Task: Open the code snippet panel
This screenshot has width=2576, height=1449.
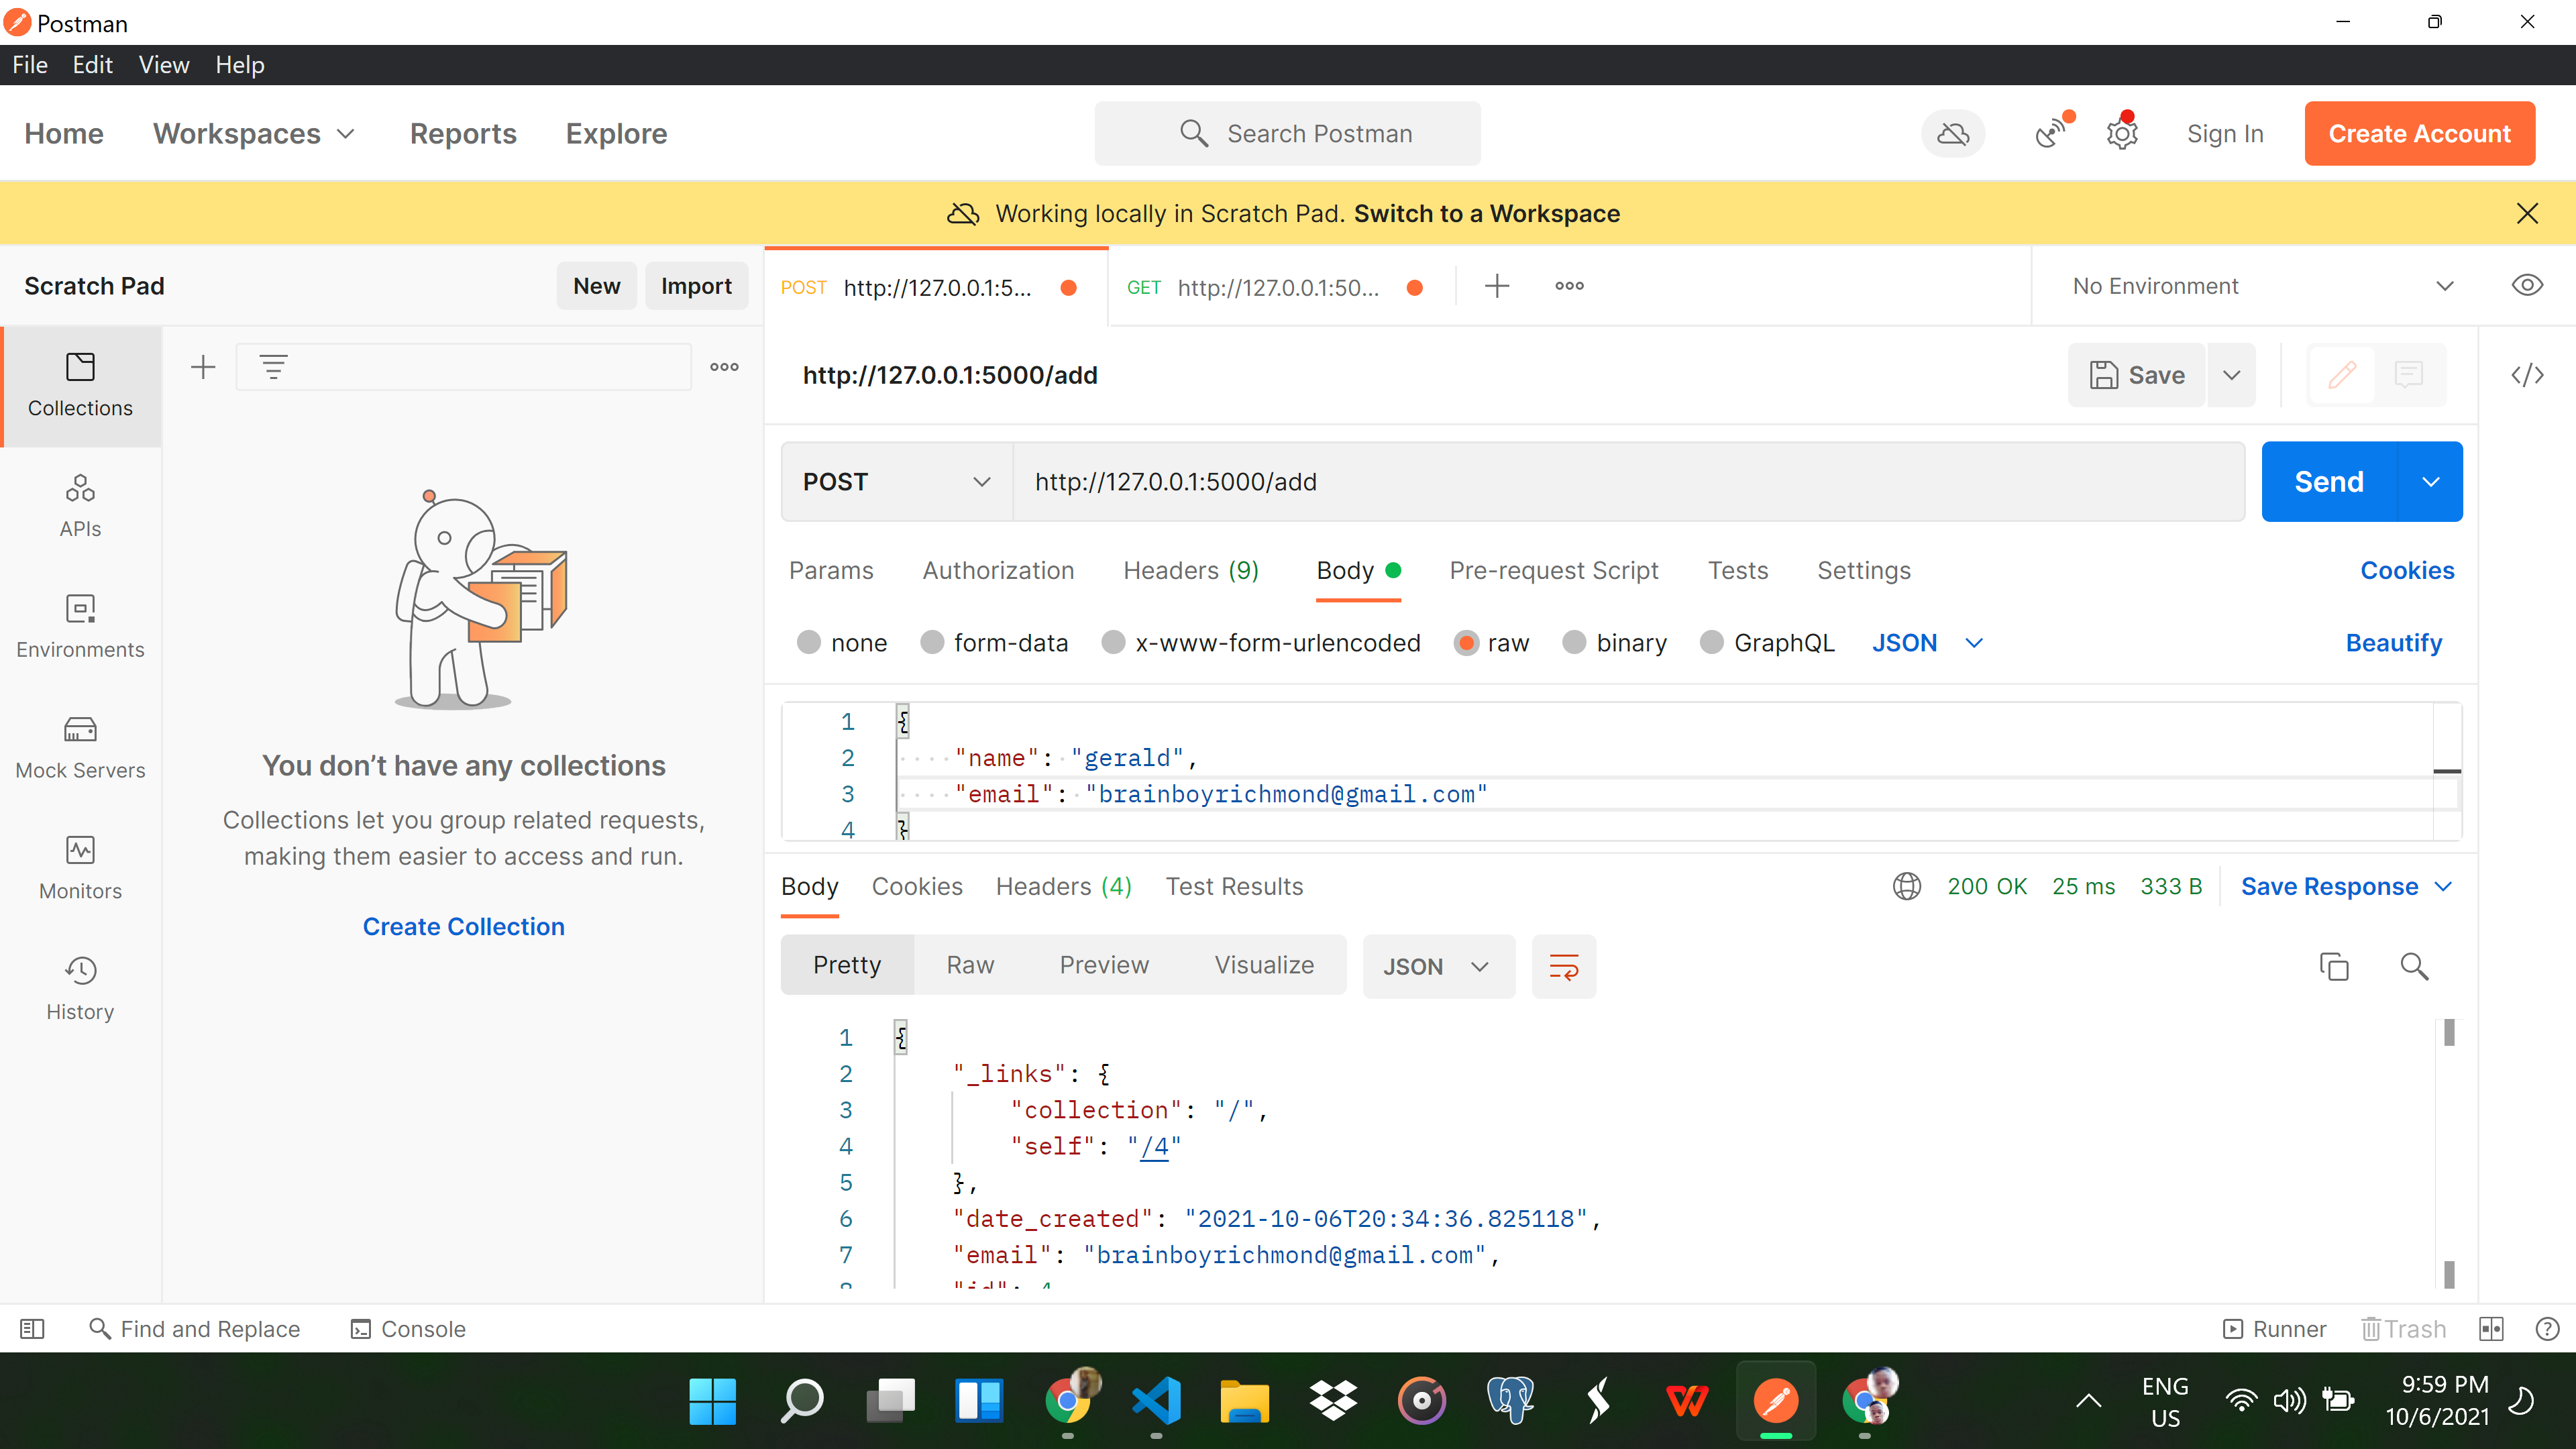Action: click(2528, 375)
